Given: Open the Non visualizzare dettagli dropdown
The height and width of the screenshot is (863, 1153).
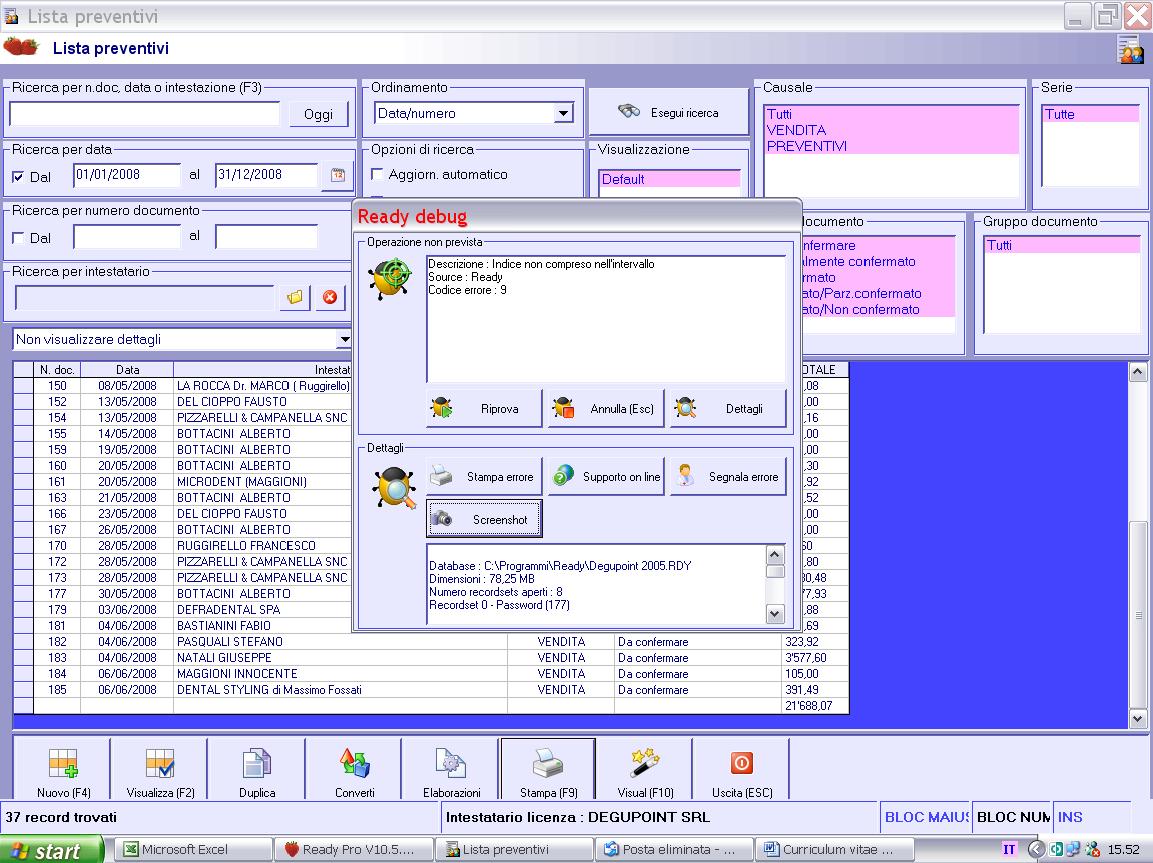Looking at the screenshot, I should click(x=344, y=340).
